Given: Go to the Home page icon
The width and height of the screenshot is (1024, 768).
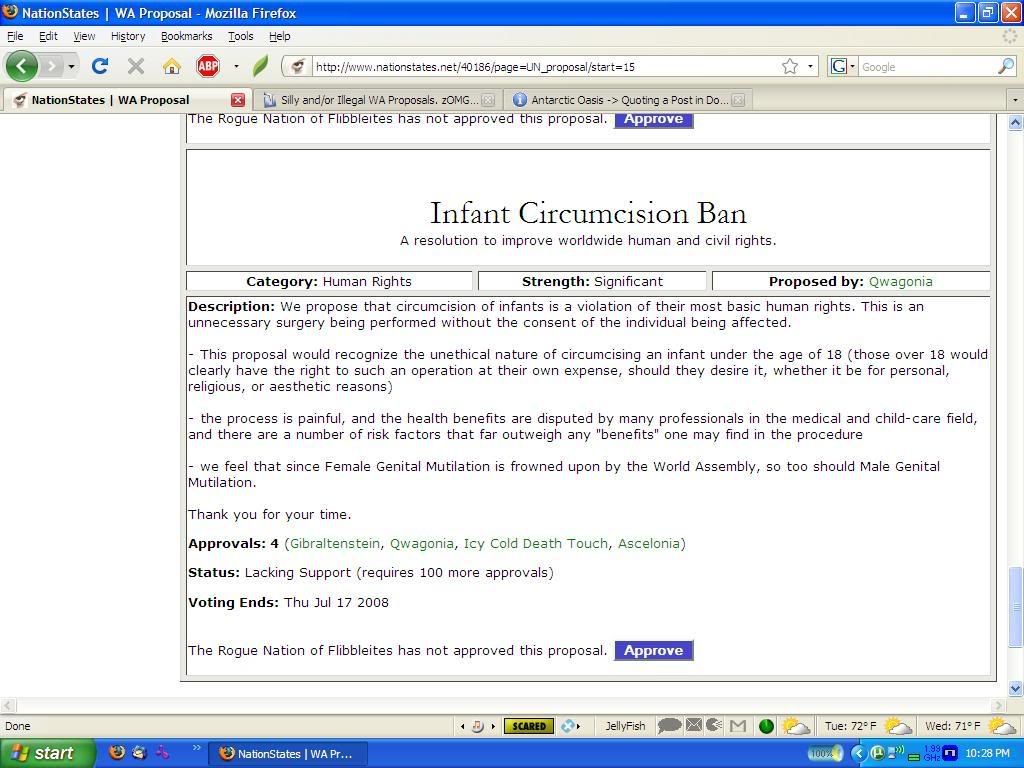Looking at the screenshot, I should click(x=172, y=67).
